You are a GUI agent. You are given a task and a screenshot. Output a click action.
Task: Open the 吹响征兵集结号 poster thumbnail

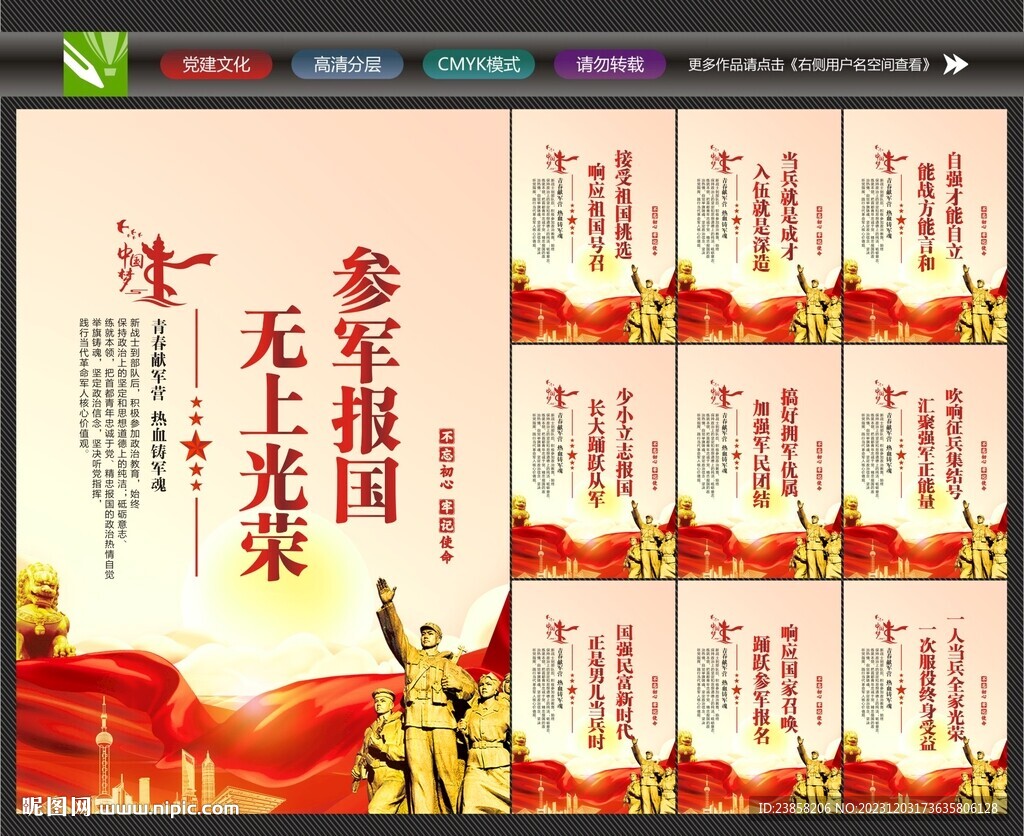click(925, 462)
